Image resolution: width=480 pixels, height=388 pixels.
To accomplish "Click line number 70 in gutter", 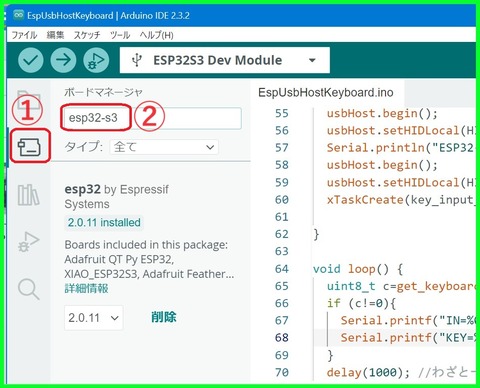I will pyautogui.click(x=282, y=372).
